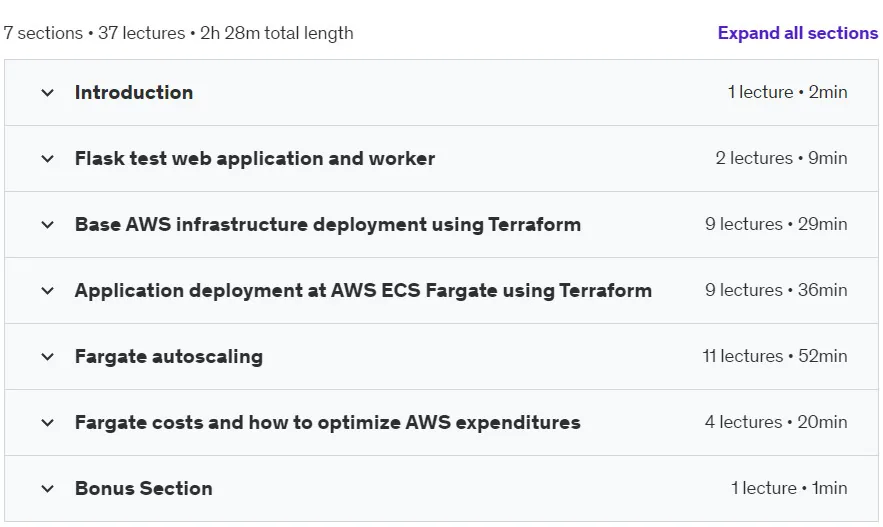The width and height of the screenshot is (883, 527).
Task: Open Fargate autoscaling section title
Action: coord(169,356)
